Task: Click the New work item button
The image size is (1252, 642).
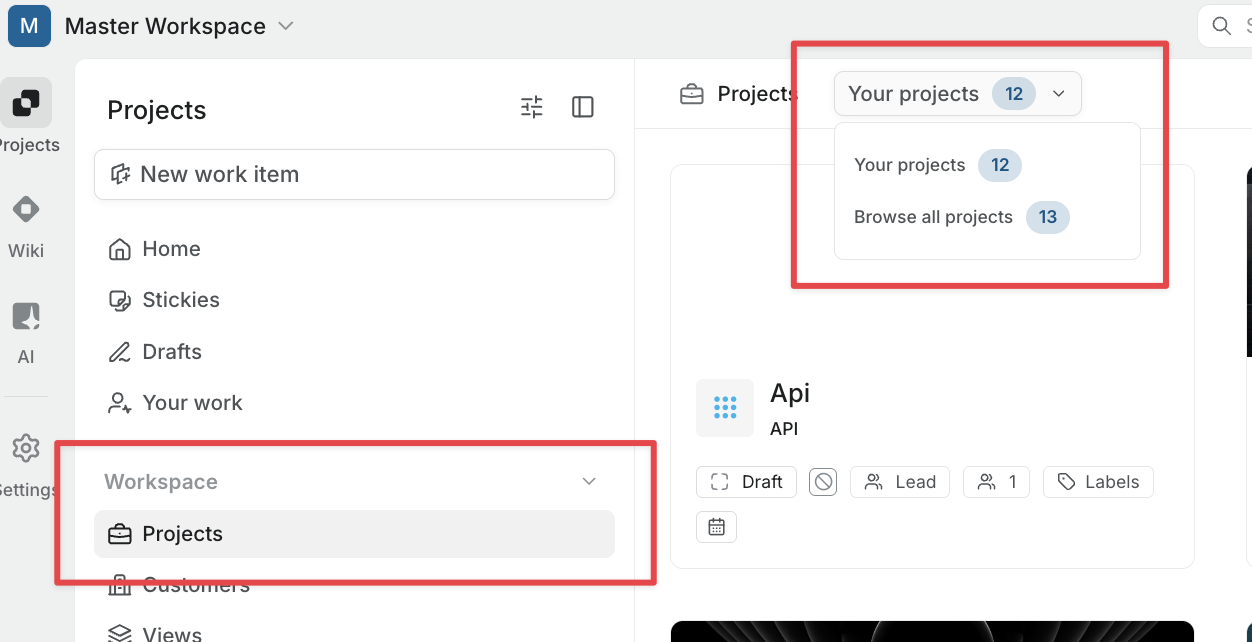Action: (x=354, y=174)
